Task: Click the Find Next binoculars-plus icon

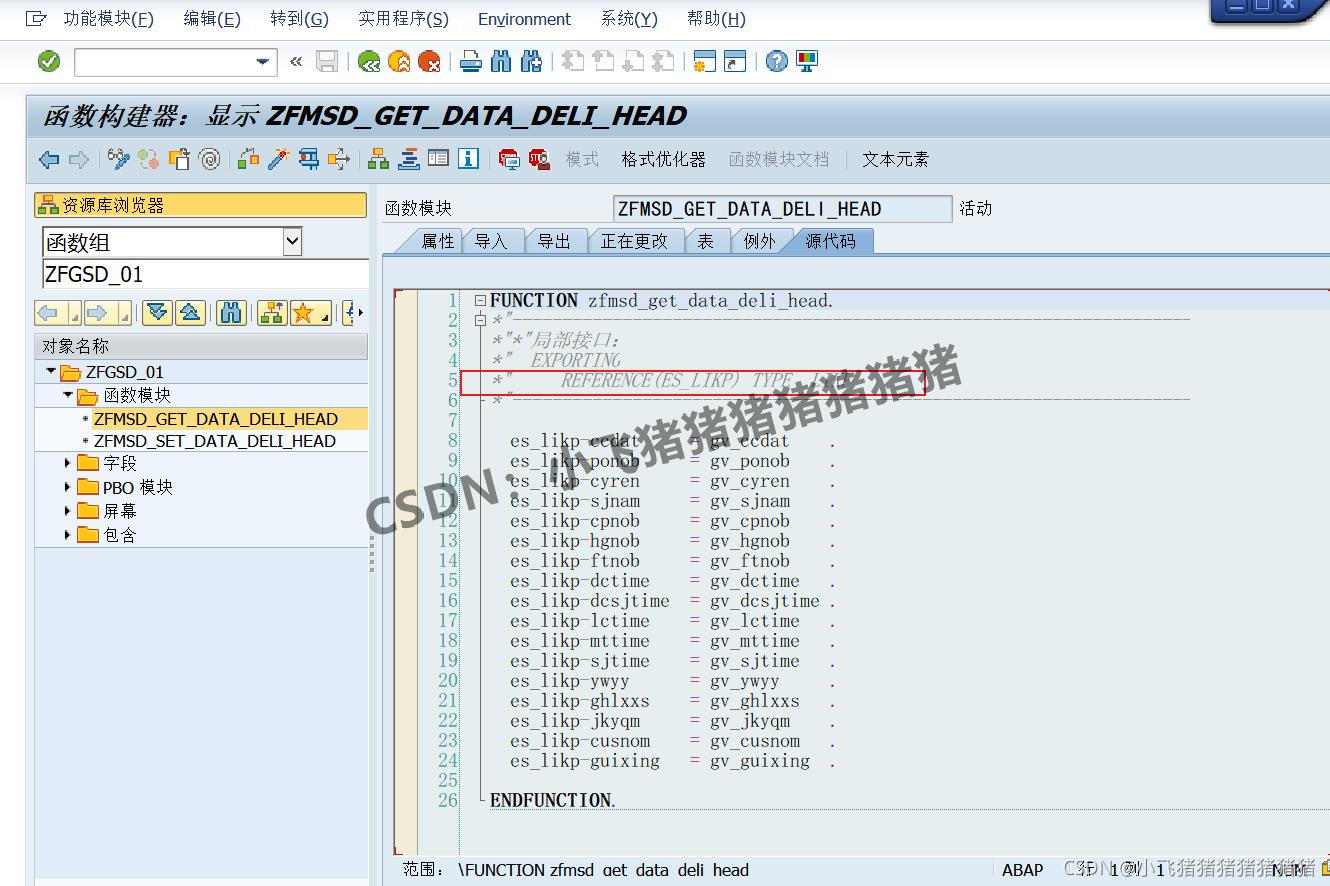Action: 531,61
